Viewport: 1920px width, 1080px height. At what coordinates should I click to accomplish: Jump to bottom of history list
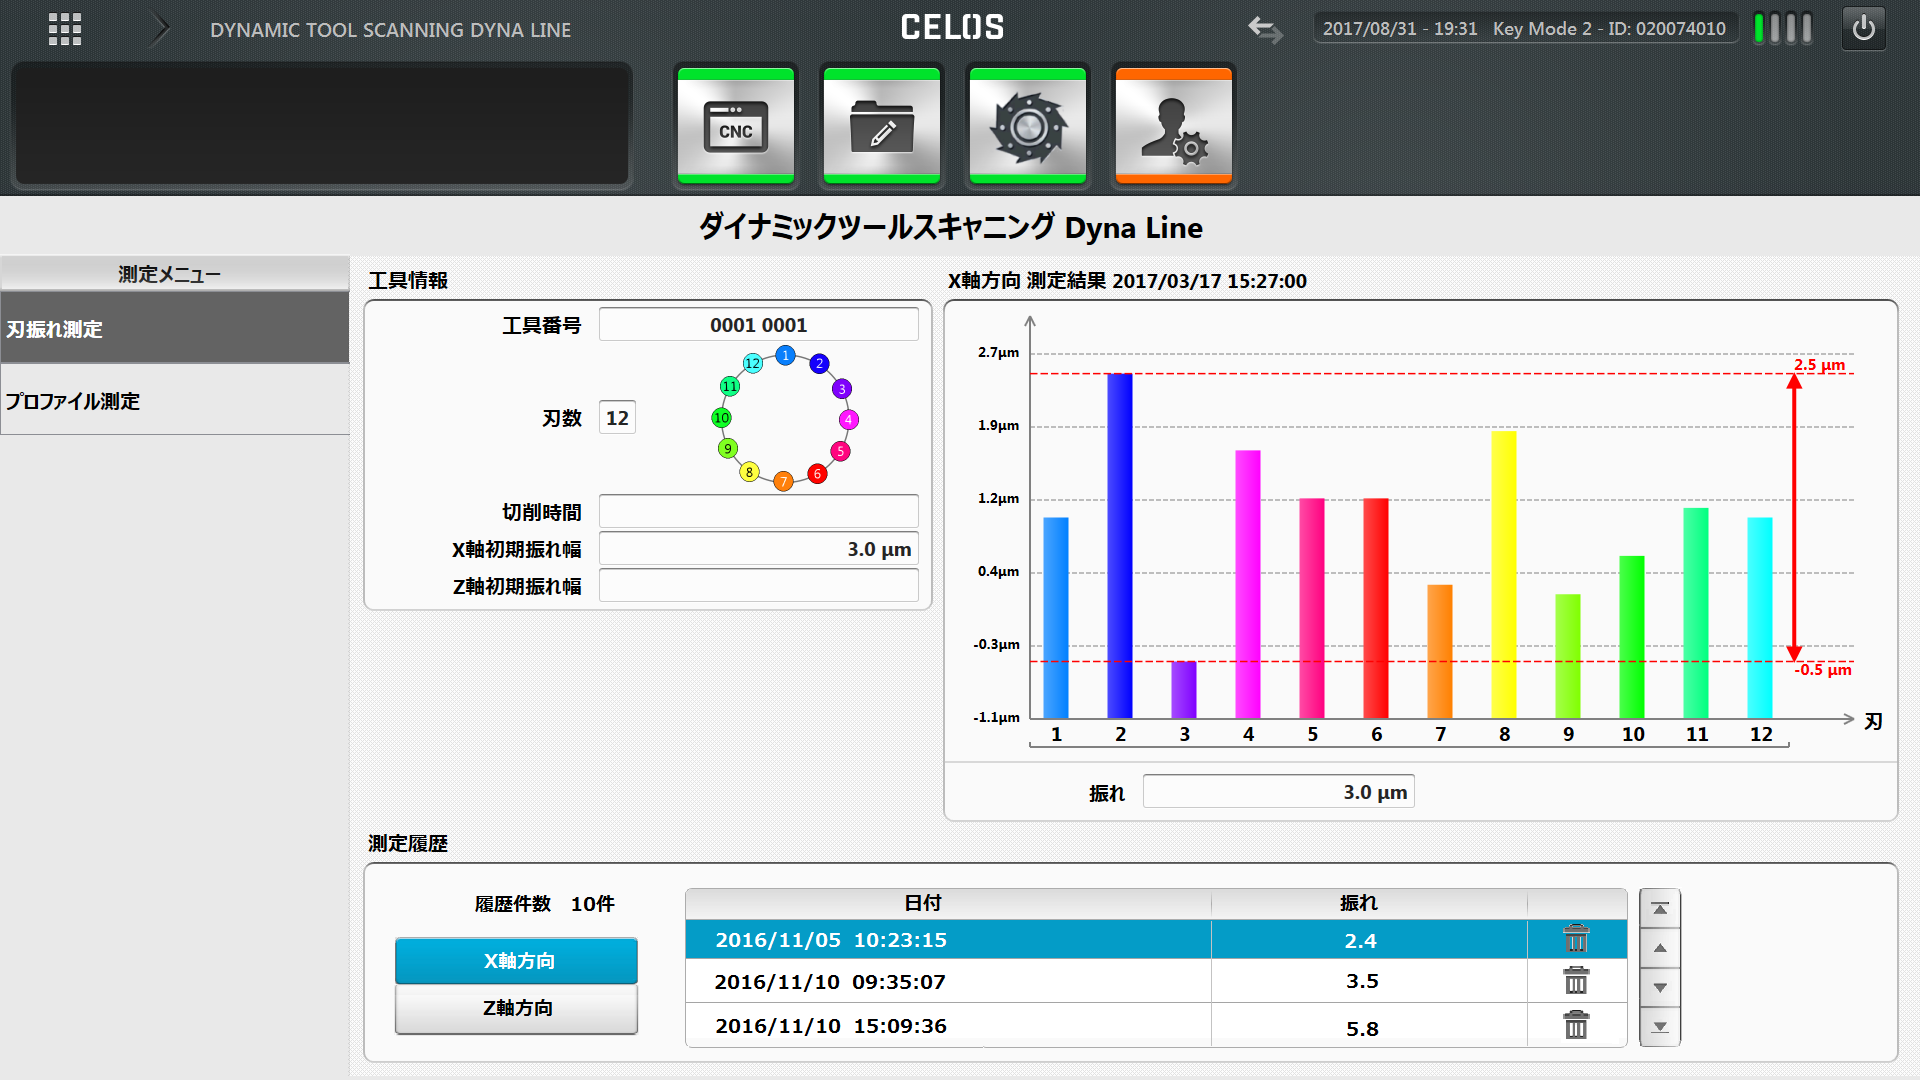[1660, 1027]
